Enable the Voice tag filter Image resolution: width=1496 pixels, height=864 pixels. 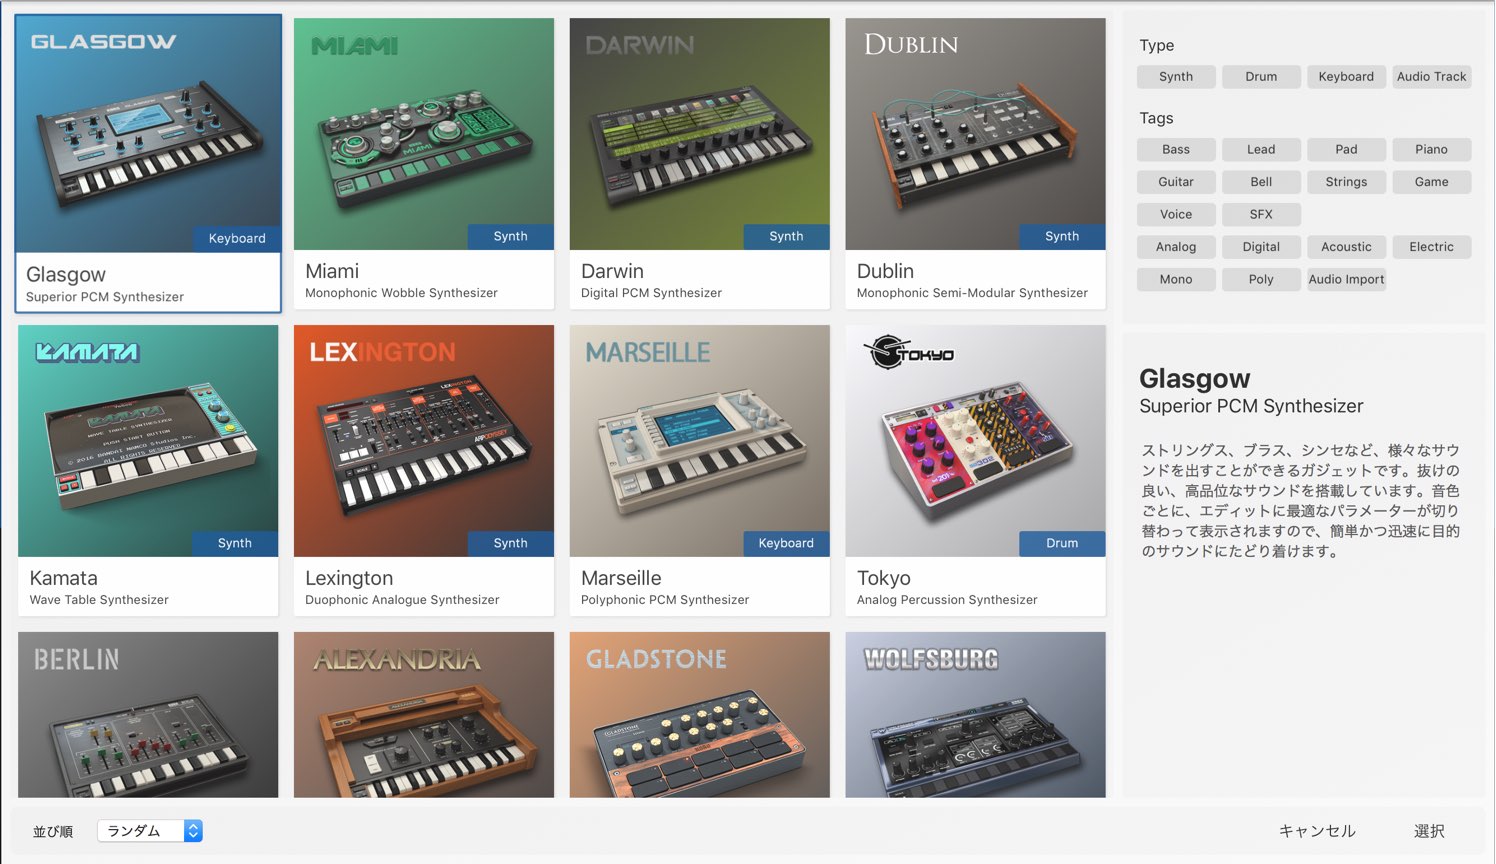[x=1176, y=215]
